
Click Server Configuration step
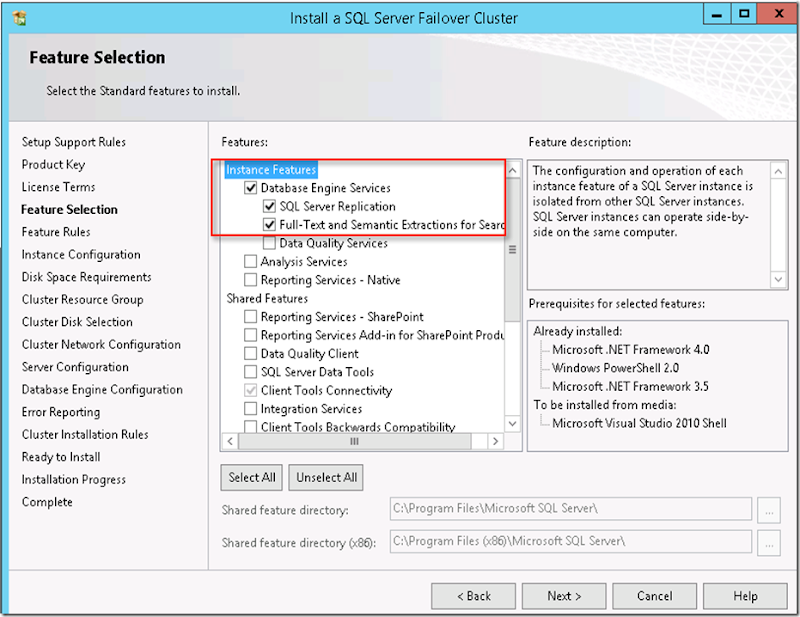75,367
